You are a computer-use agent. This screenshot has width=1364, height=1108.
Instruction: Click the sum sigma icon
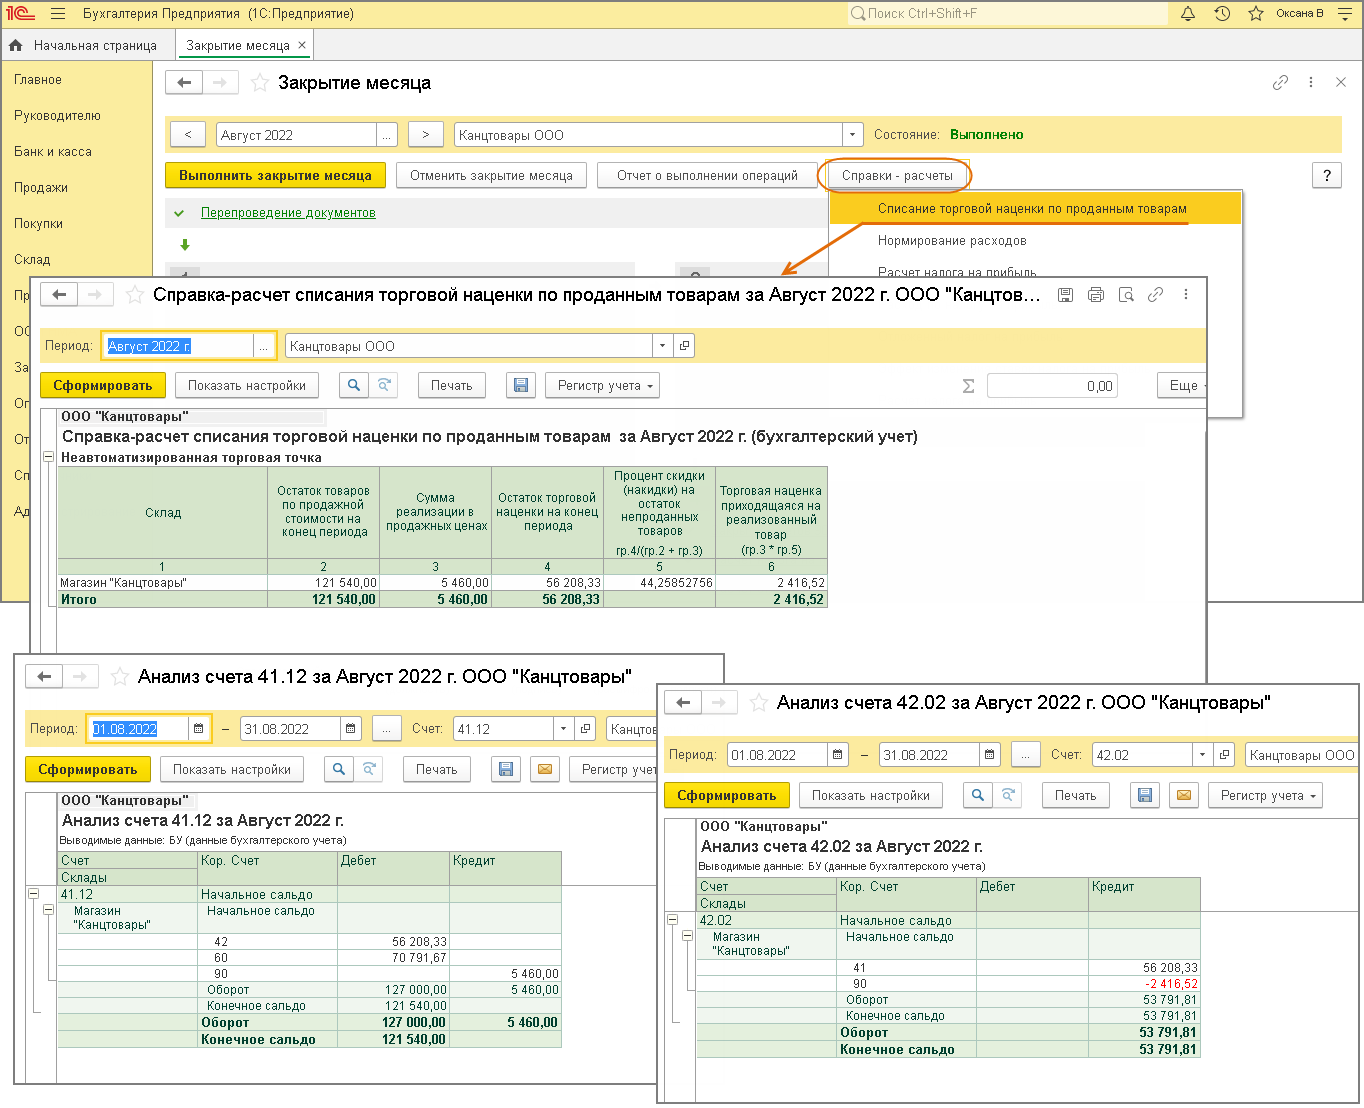coord(968,386)
